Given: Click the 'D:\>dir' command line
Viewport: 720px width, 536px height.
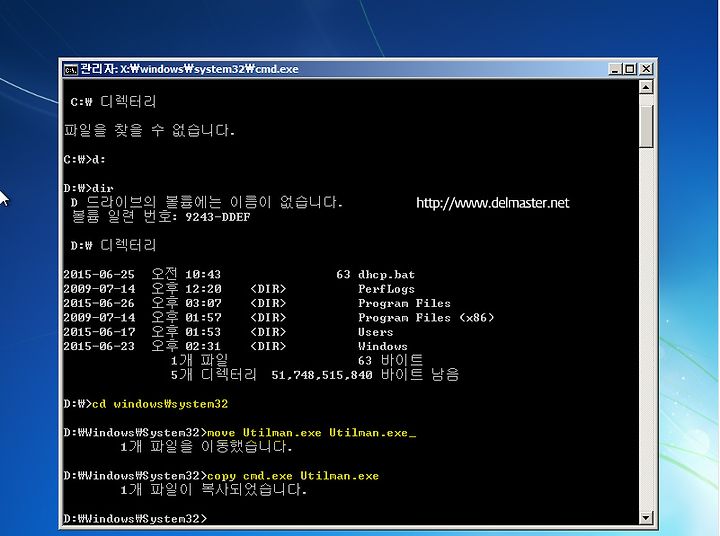Looking at the screenshot, I should [88, 188].
